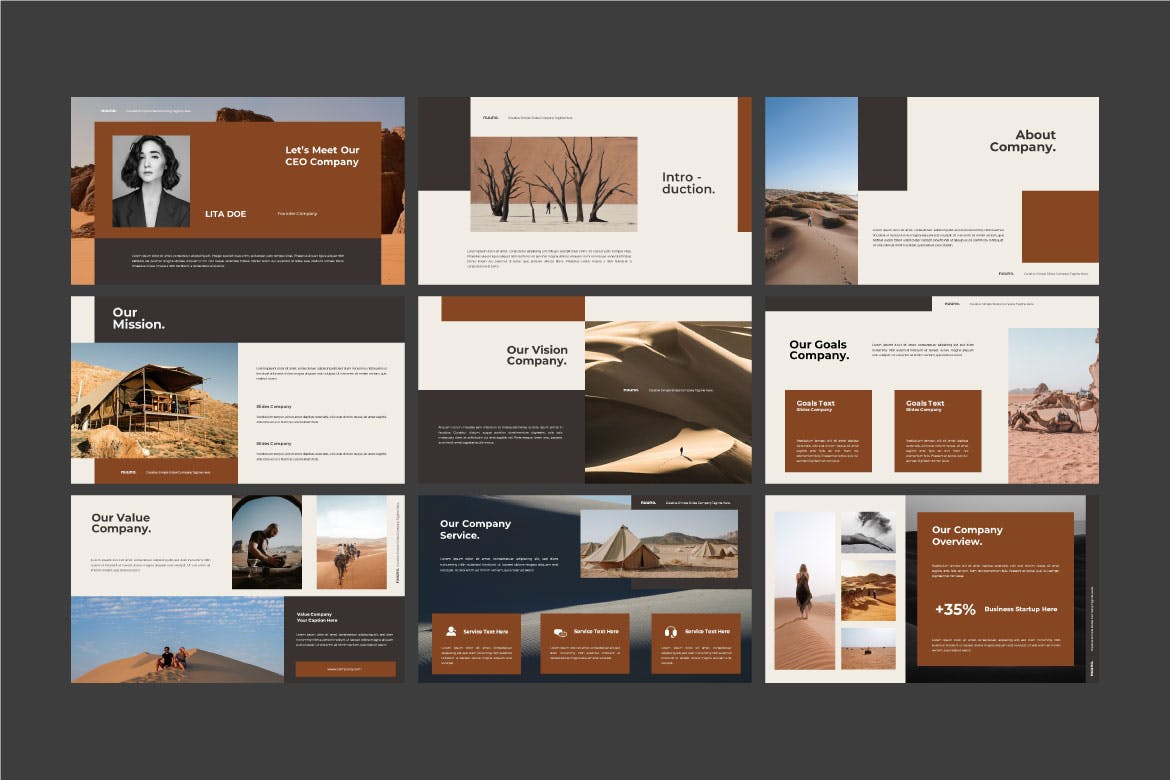Click the woman walking on dune photo
Viewport: 1170px width, 780px height.
[804, 590]
